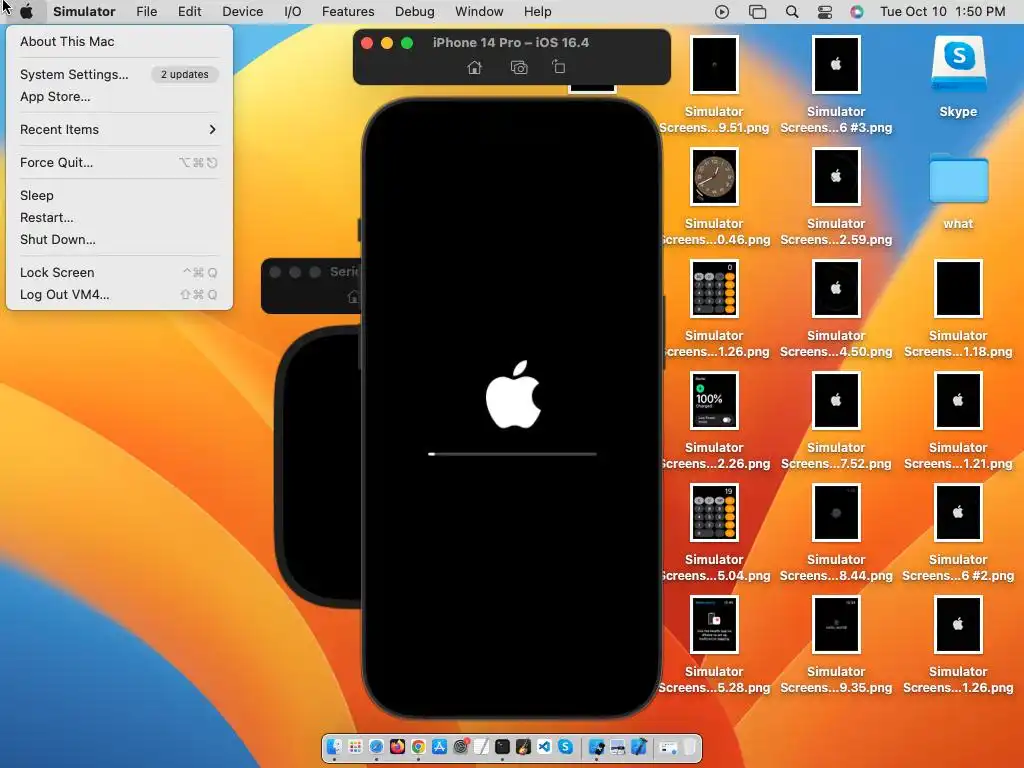Open the Device menu

click(242, 12)
